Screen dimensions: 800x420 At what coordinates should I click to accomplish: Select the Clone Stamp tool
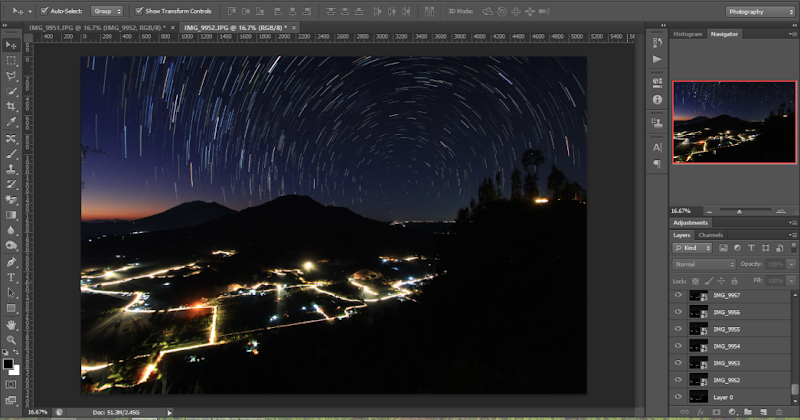pyautogui.click(x=11, y=169)
